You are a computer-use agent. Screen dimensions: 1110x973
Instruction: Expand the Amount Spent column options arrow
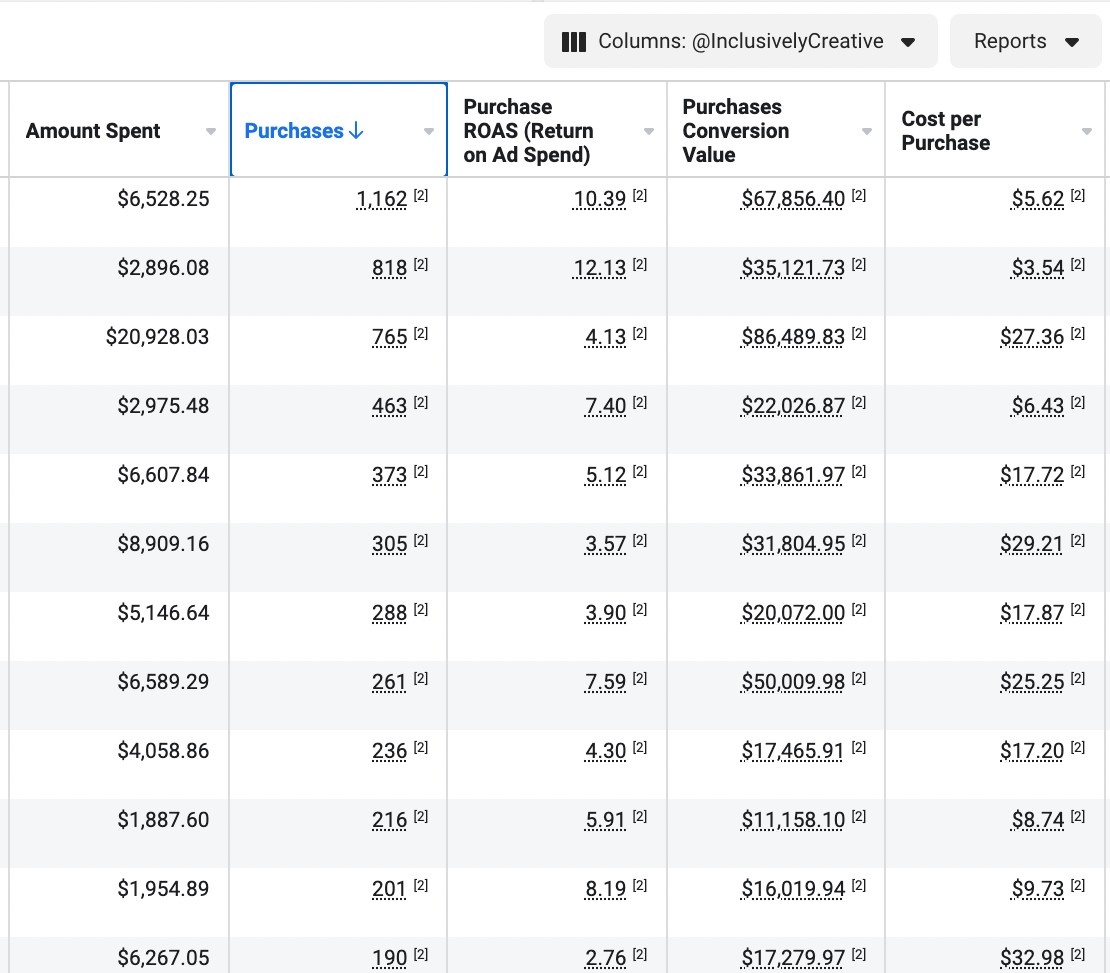210,132
